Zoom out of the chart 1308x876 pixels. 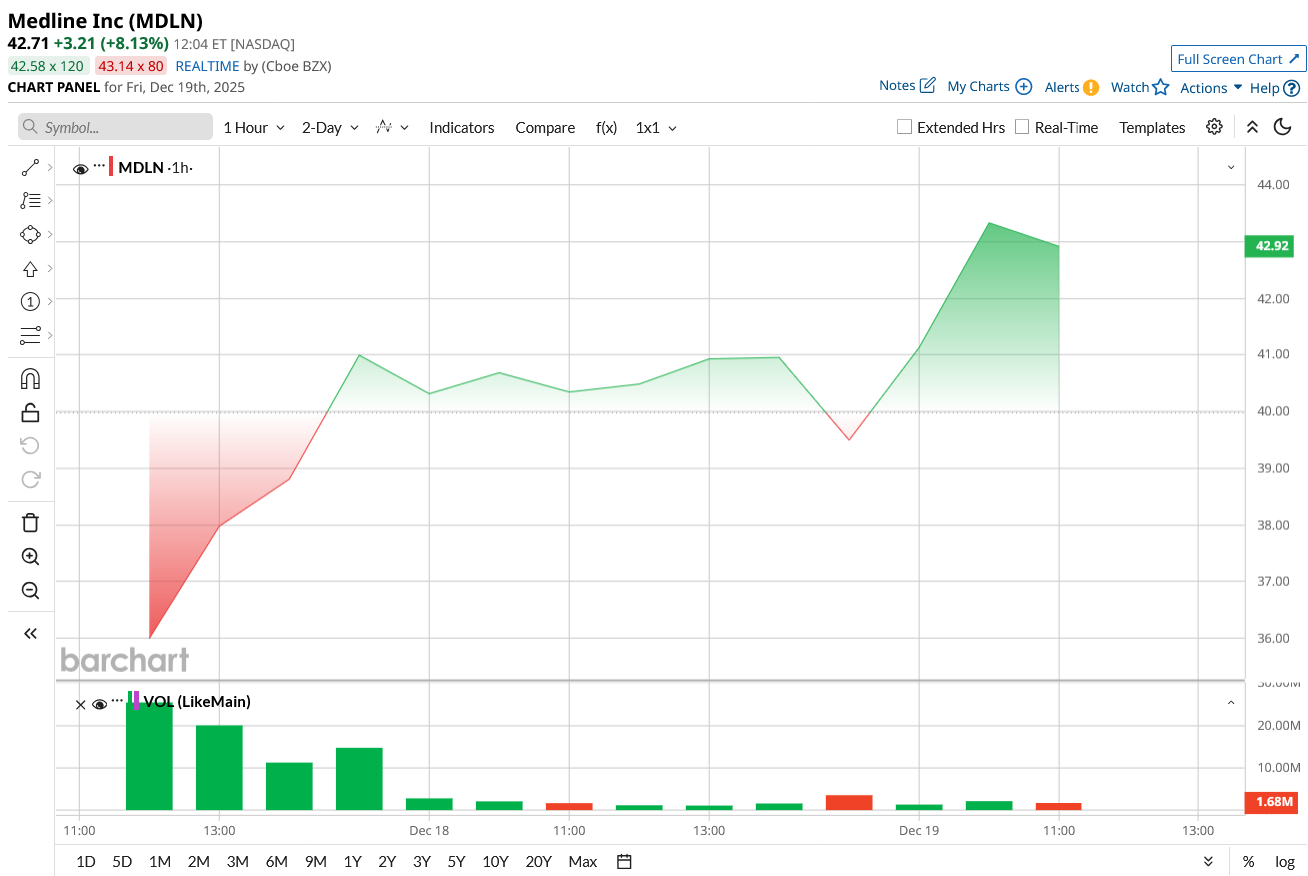[30, 591]
